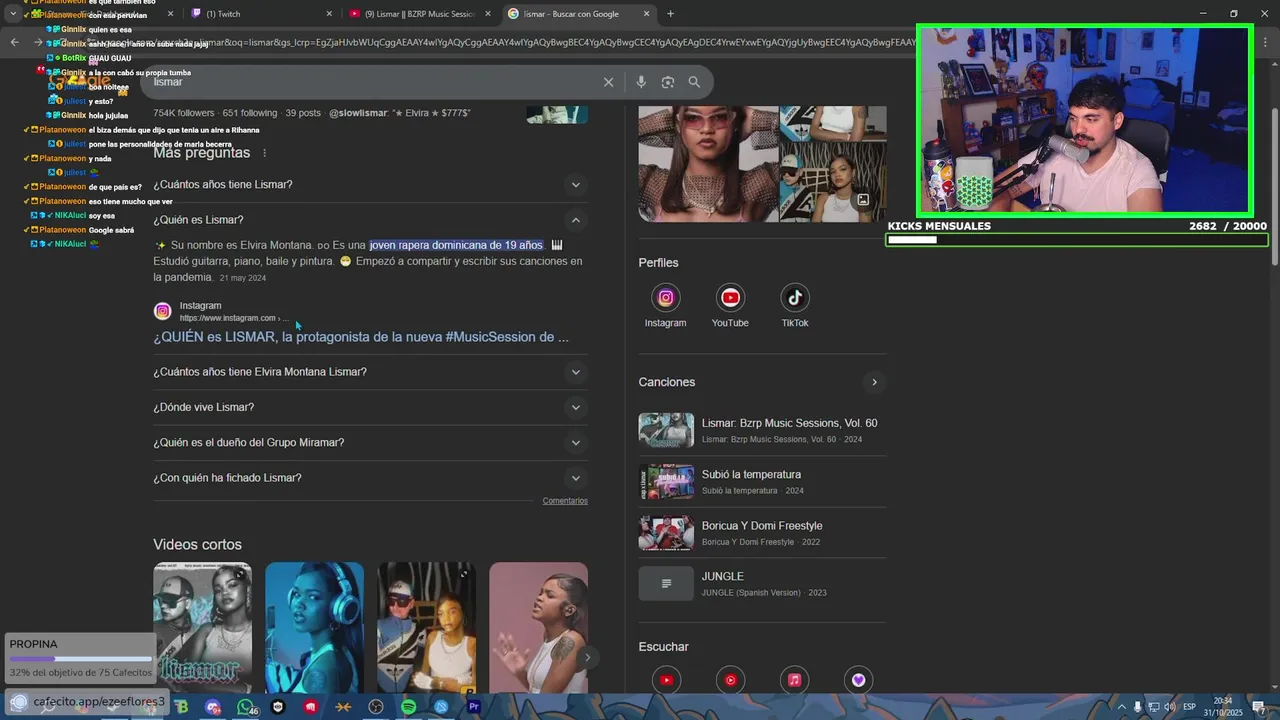This screenshot has height=720, width=1280.
Task: Click the Videos cortos heading
Action: (197, 545)
